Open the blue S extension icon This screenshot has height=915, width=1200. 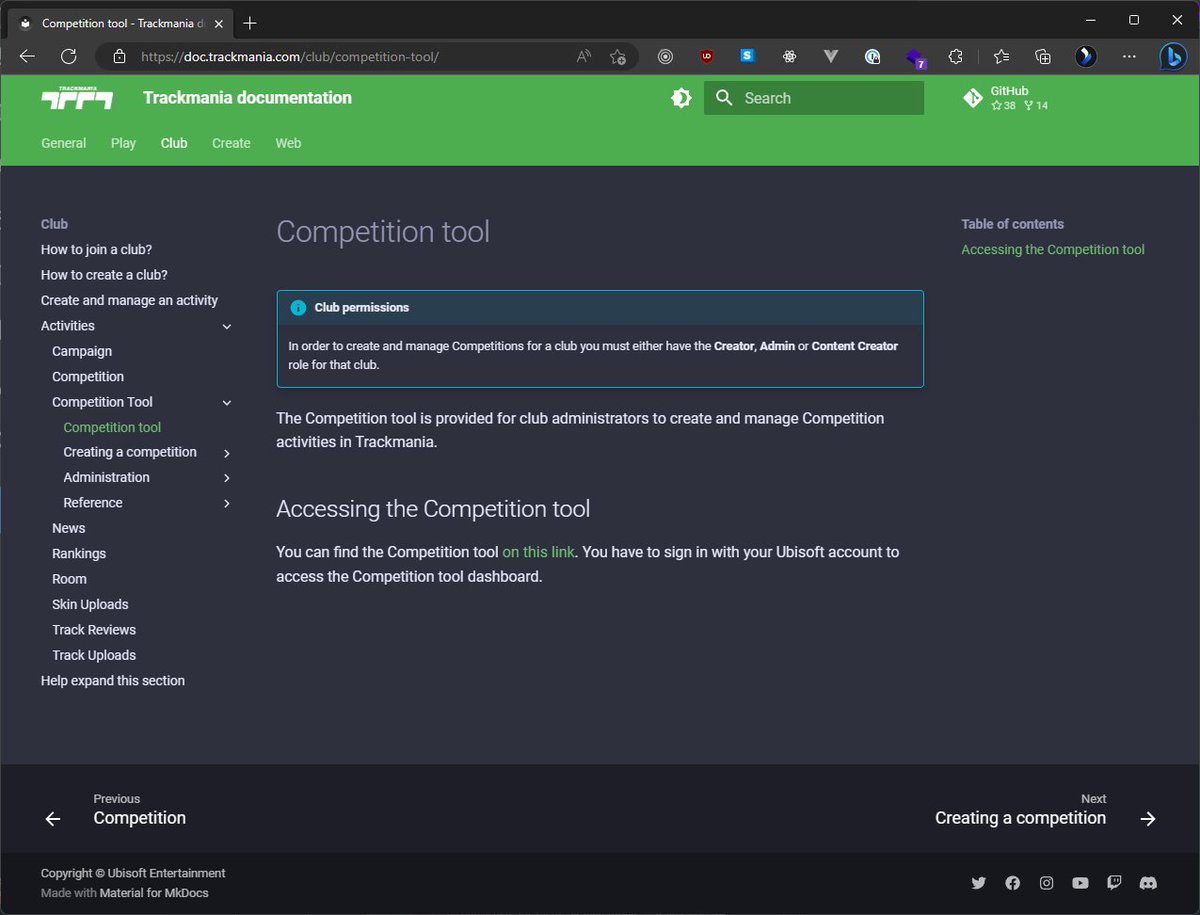coord(747,56)
